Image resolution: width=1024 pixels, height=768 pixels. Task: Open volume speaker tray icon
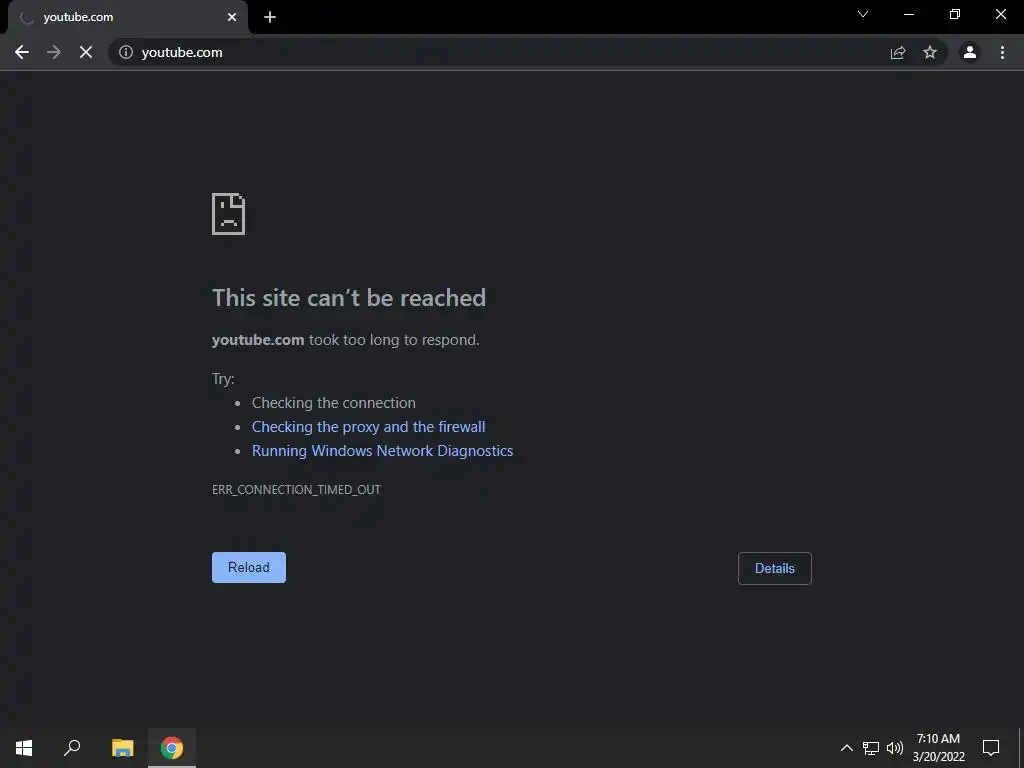[895, 748]
